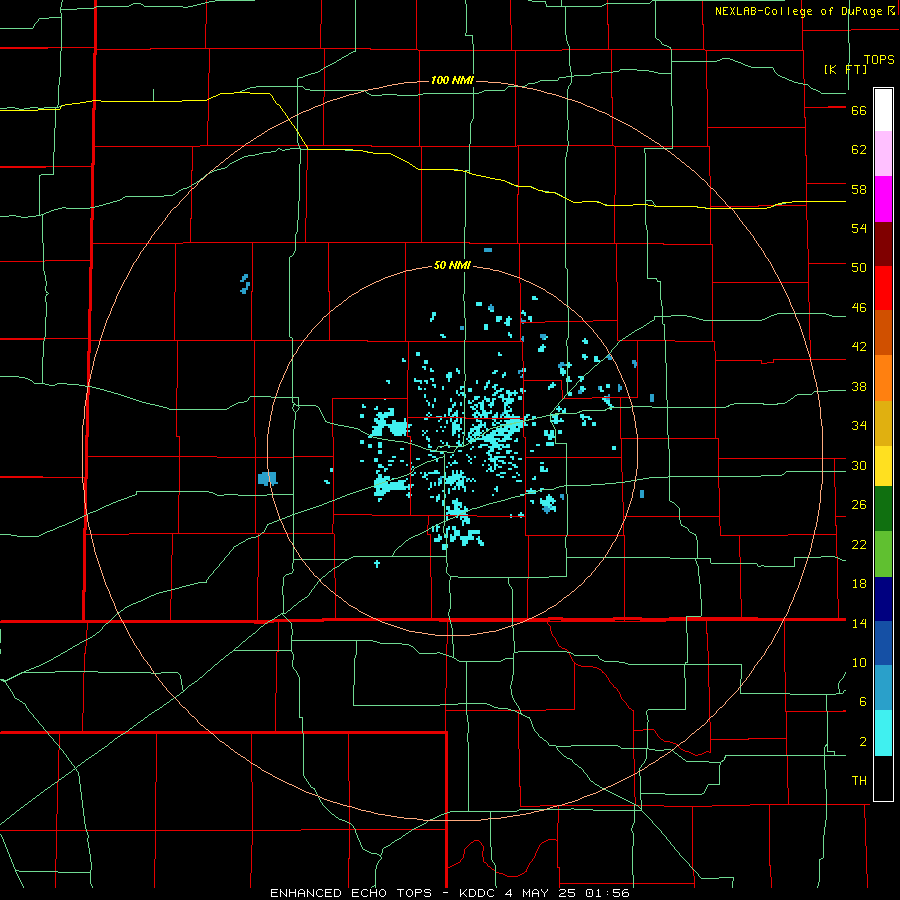900x900 pixels.
Task: Select the 22 scale label
Action: click(x=859, y=544)
